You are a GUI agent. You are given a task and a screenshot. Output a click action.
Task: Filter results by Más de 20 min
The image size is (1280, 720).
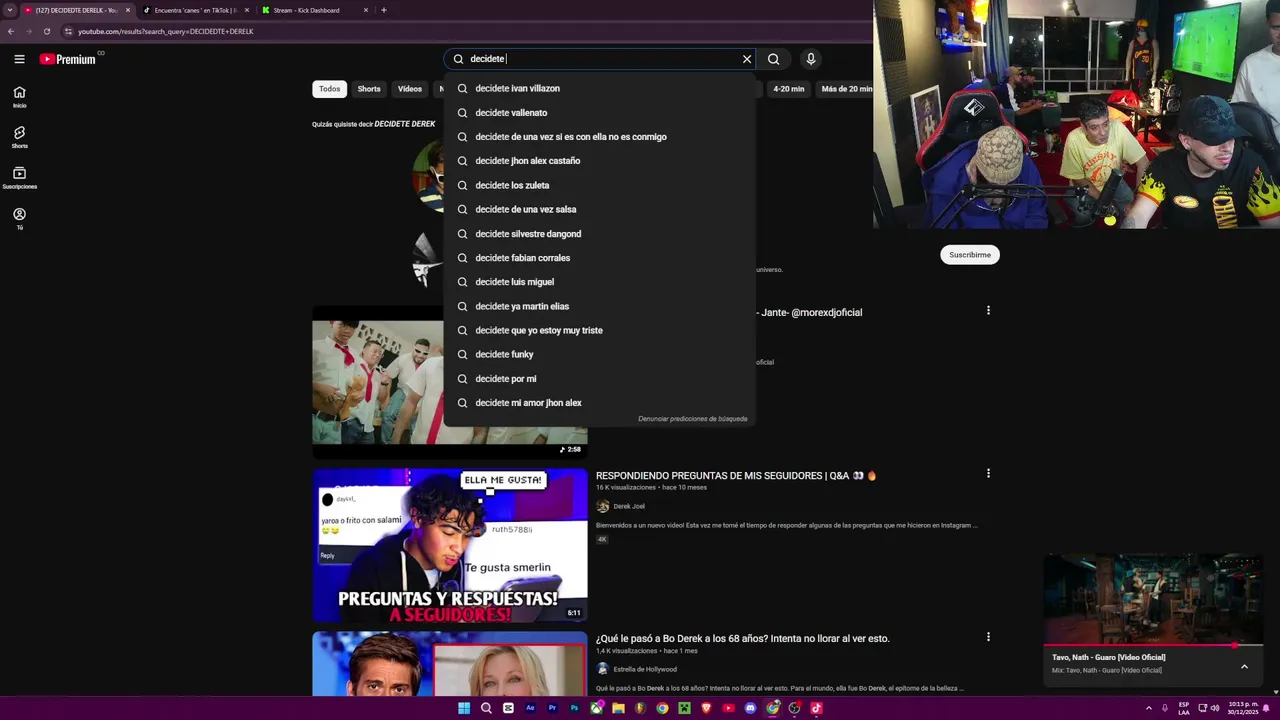pos(846,89)
